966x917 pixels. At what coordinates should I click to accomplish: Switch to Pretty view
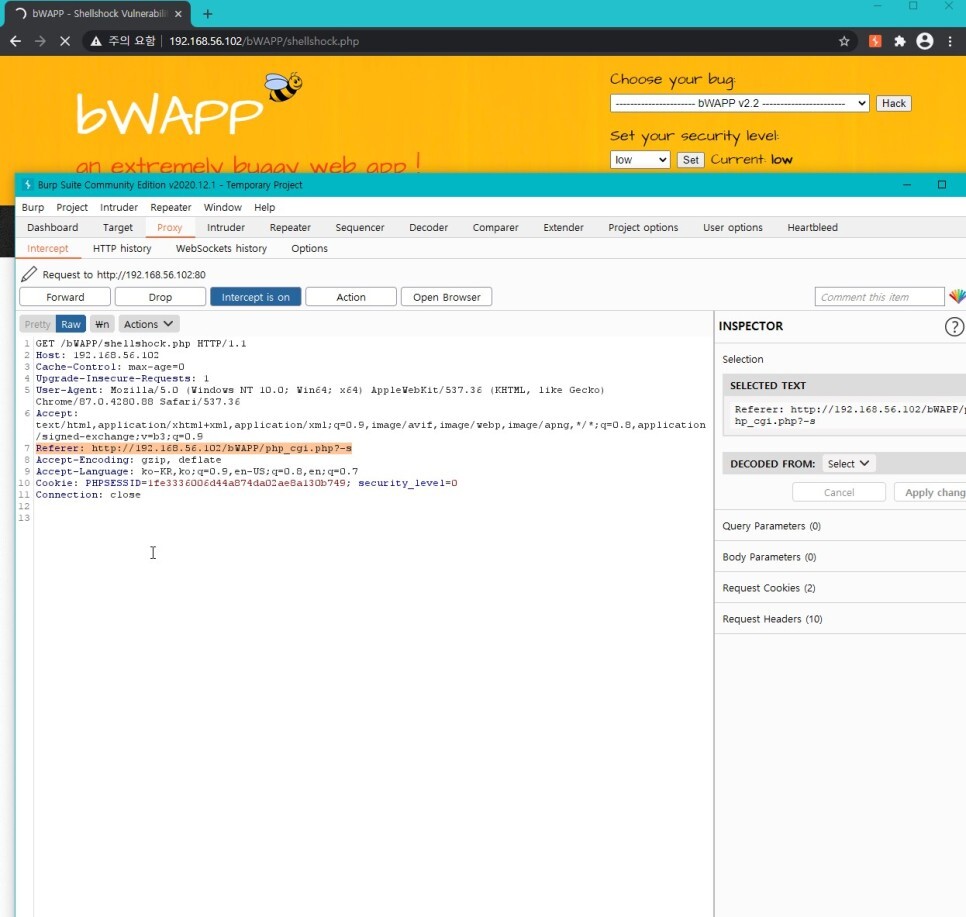(38, 324)
